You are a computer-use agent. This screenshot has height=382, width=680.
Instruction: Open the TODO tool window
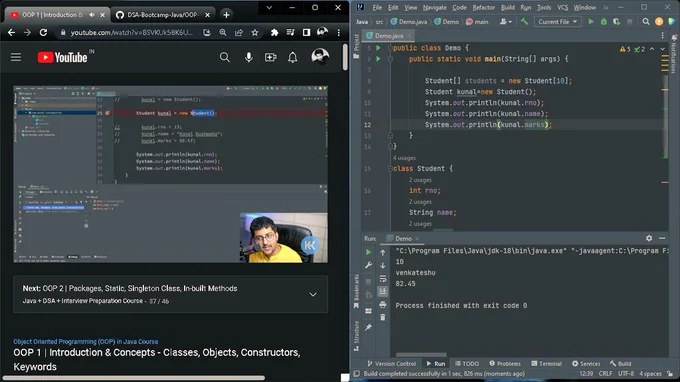click(x=467, y=363)
